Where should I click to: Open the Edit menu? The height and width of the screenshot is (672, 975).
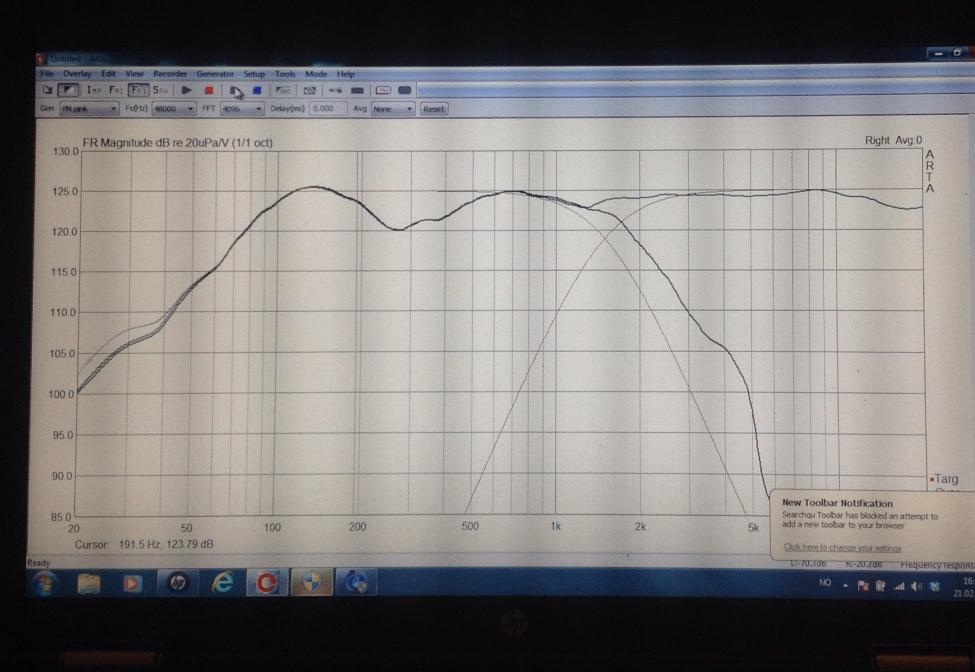pyautogui.click(x=108, y=73)
